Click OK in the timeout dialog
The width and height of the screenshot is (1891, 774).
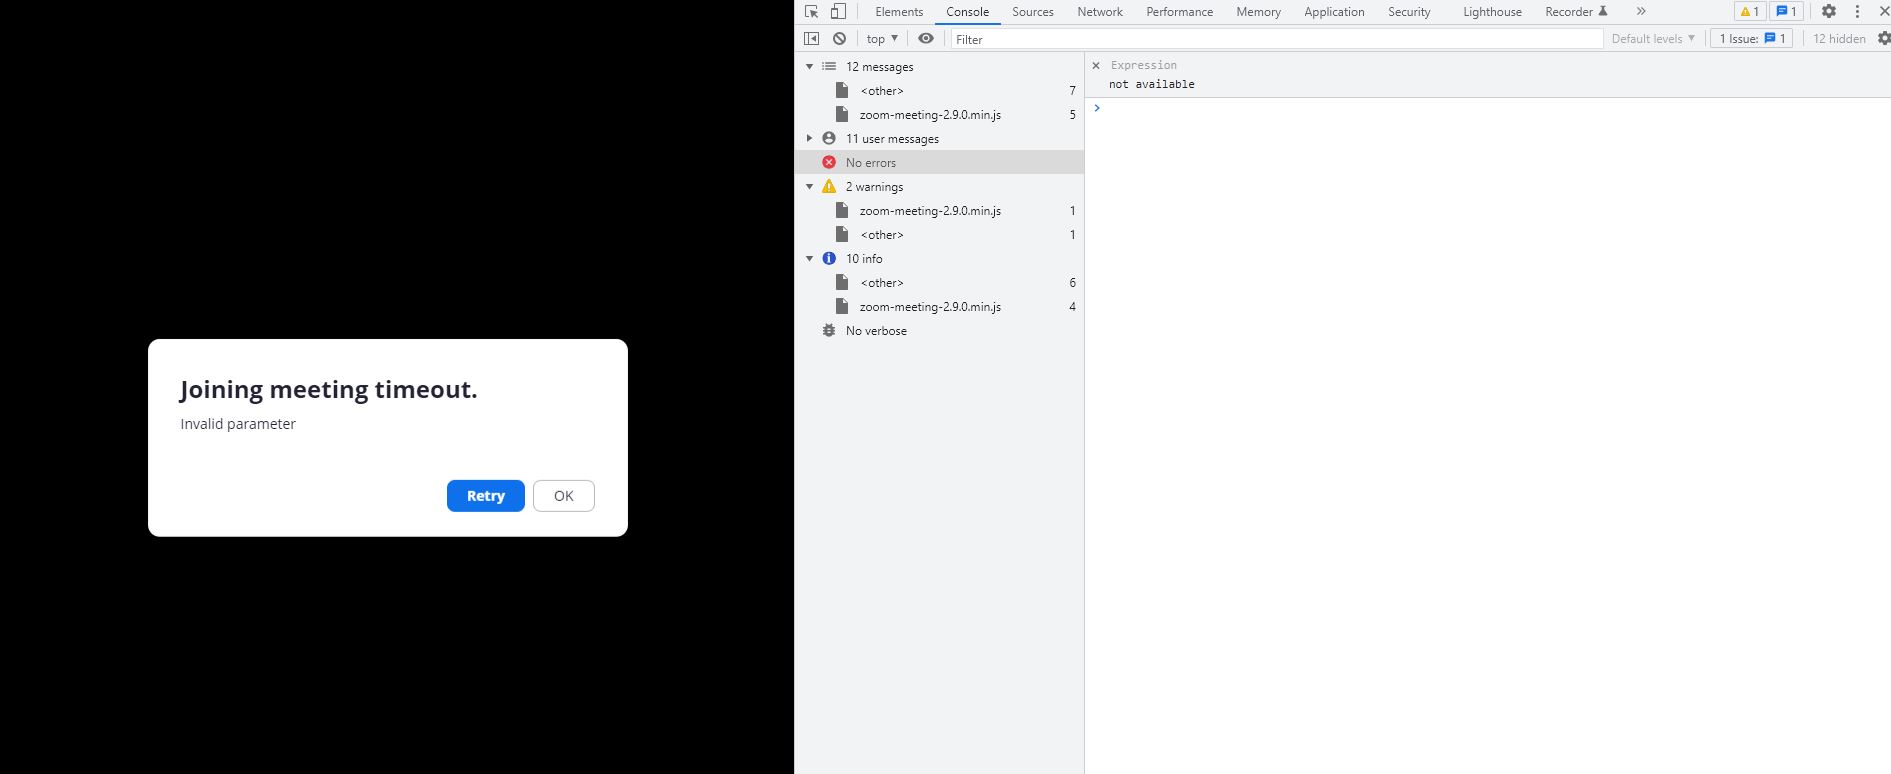564,496
